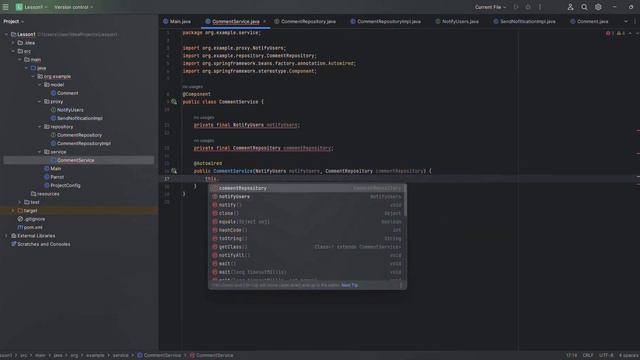The width and height of the screenshot is (640, 360).
Task: Open the Code With Me user icon
Action: pos(570,7)
